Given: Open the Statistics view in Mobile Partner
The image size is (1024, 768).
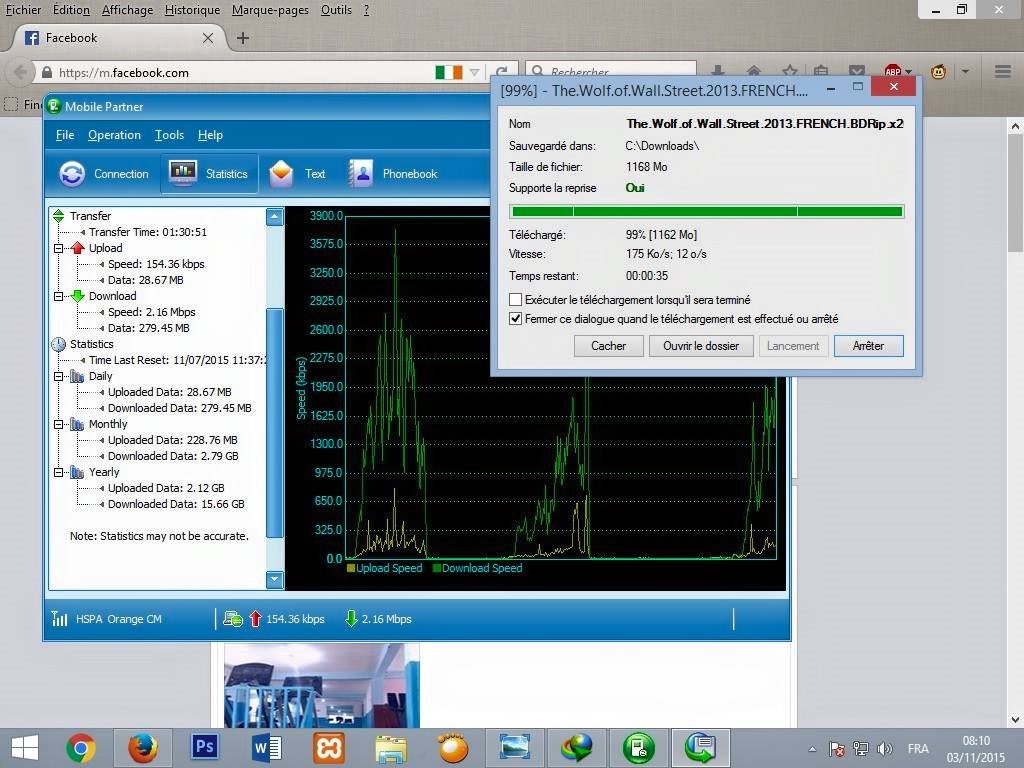Looking at the screenshot, I should (209, 174).
